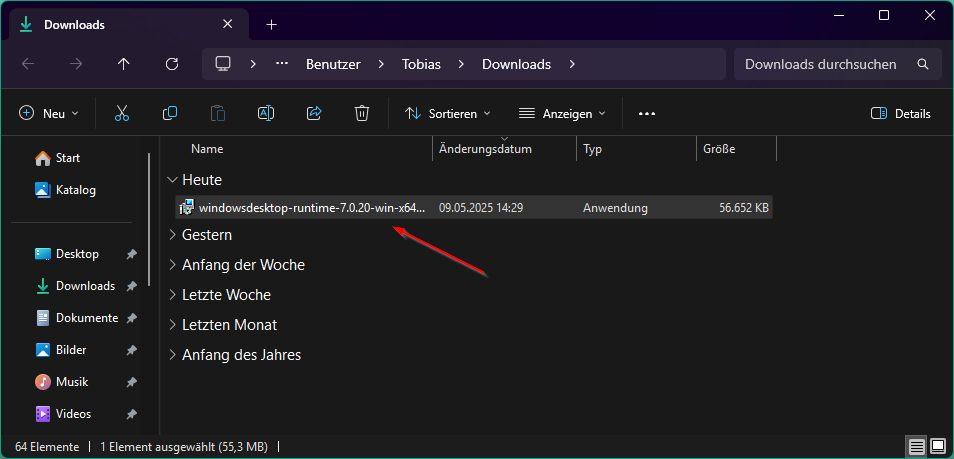Viewport: 954px width, 459px height.
Task: Click the pin icon next to Dokumente
Action: click(x=131, y=318)
